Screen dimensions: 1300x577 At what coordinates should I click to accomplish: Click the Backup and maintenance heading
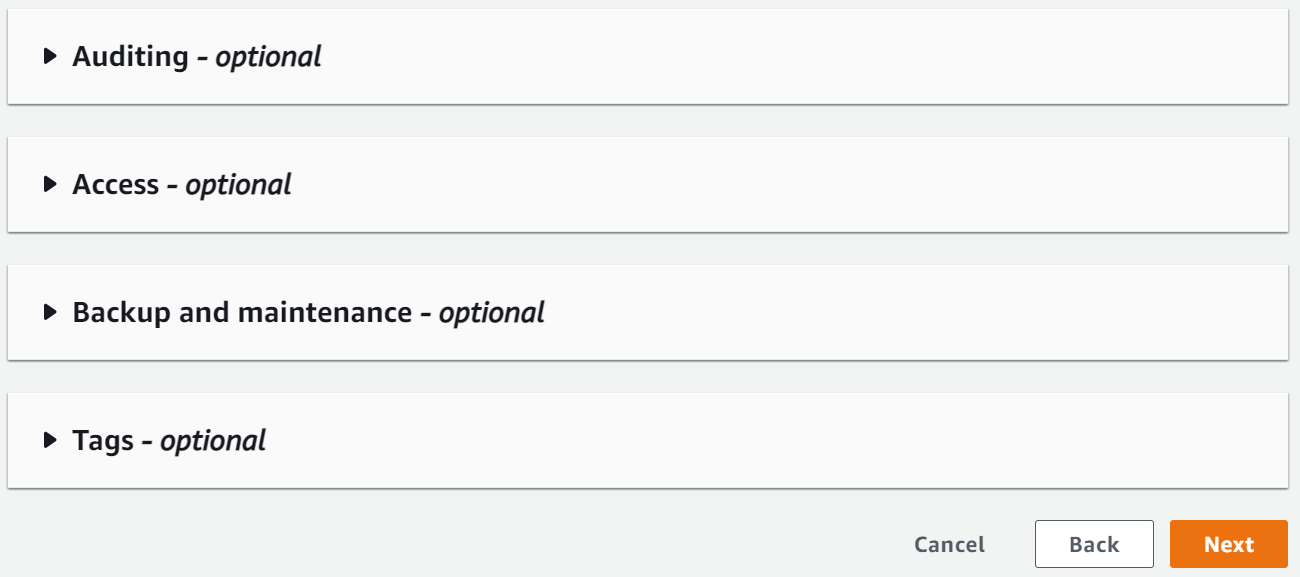(242, 313)
